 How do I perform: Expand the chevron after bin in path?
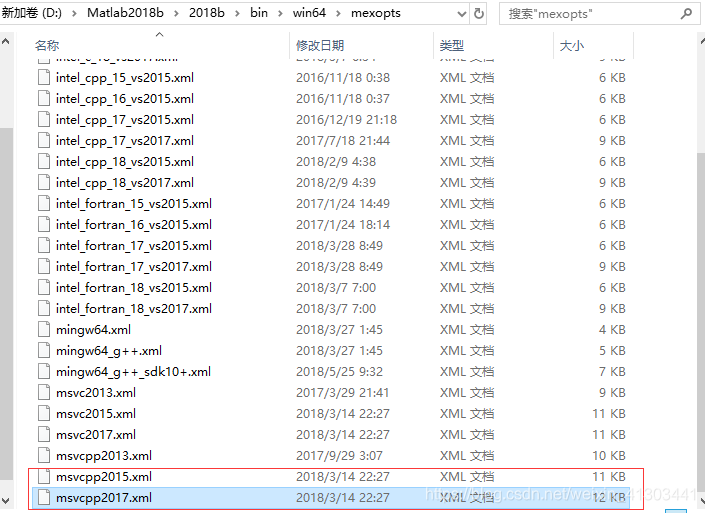[280, 13]
